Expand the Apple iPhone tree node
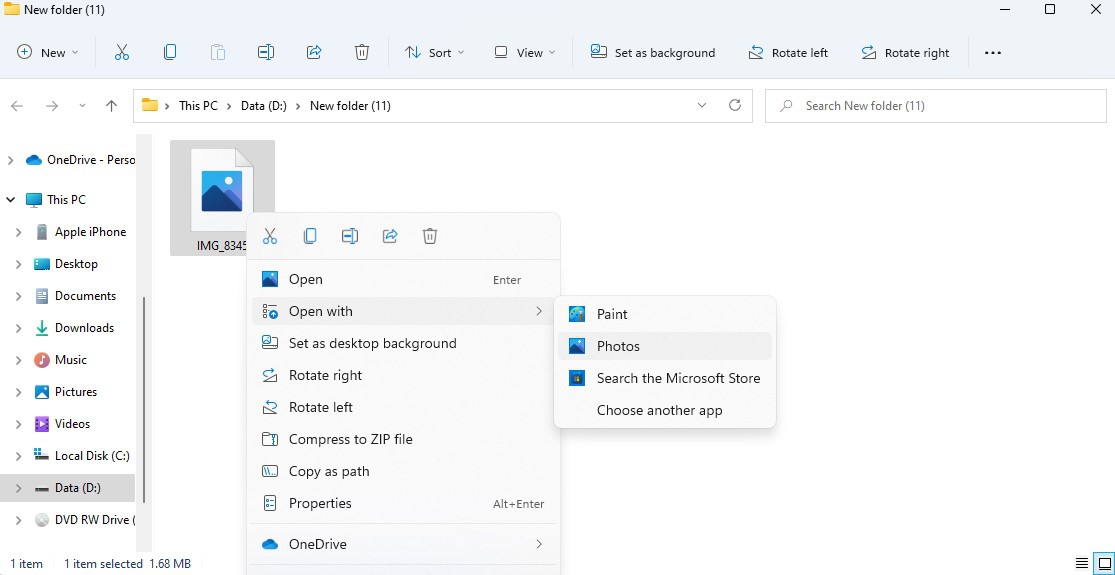 point(18,232)
